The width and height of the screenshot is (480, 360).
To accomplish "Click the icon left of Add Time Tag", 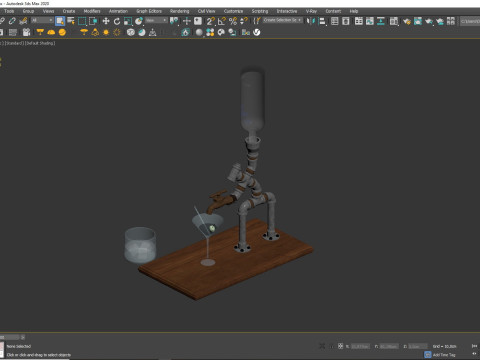I will 428,355.
